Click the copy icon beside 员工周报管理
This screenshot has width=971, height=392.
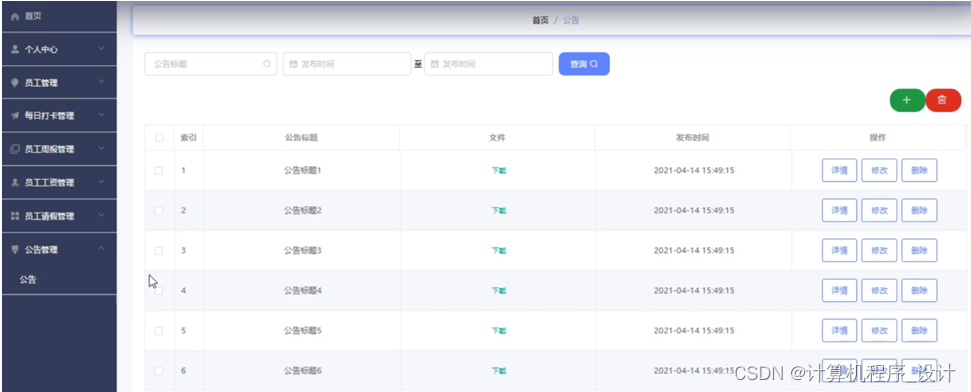click(x=15, y=149)
